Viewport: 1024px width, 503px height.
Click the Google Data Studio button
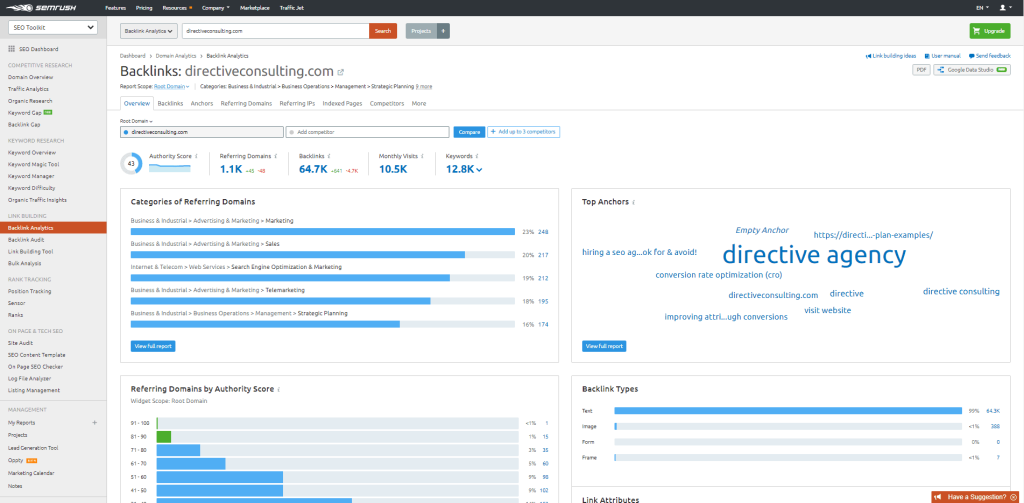[972, 70]
